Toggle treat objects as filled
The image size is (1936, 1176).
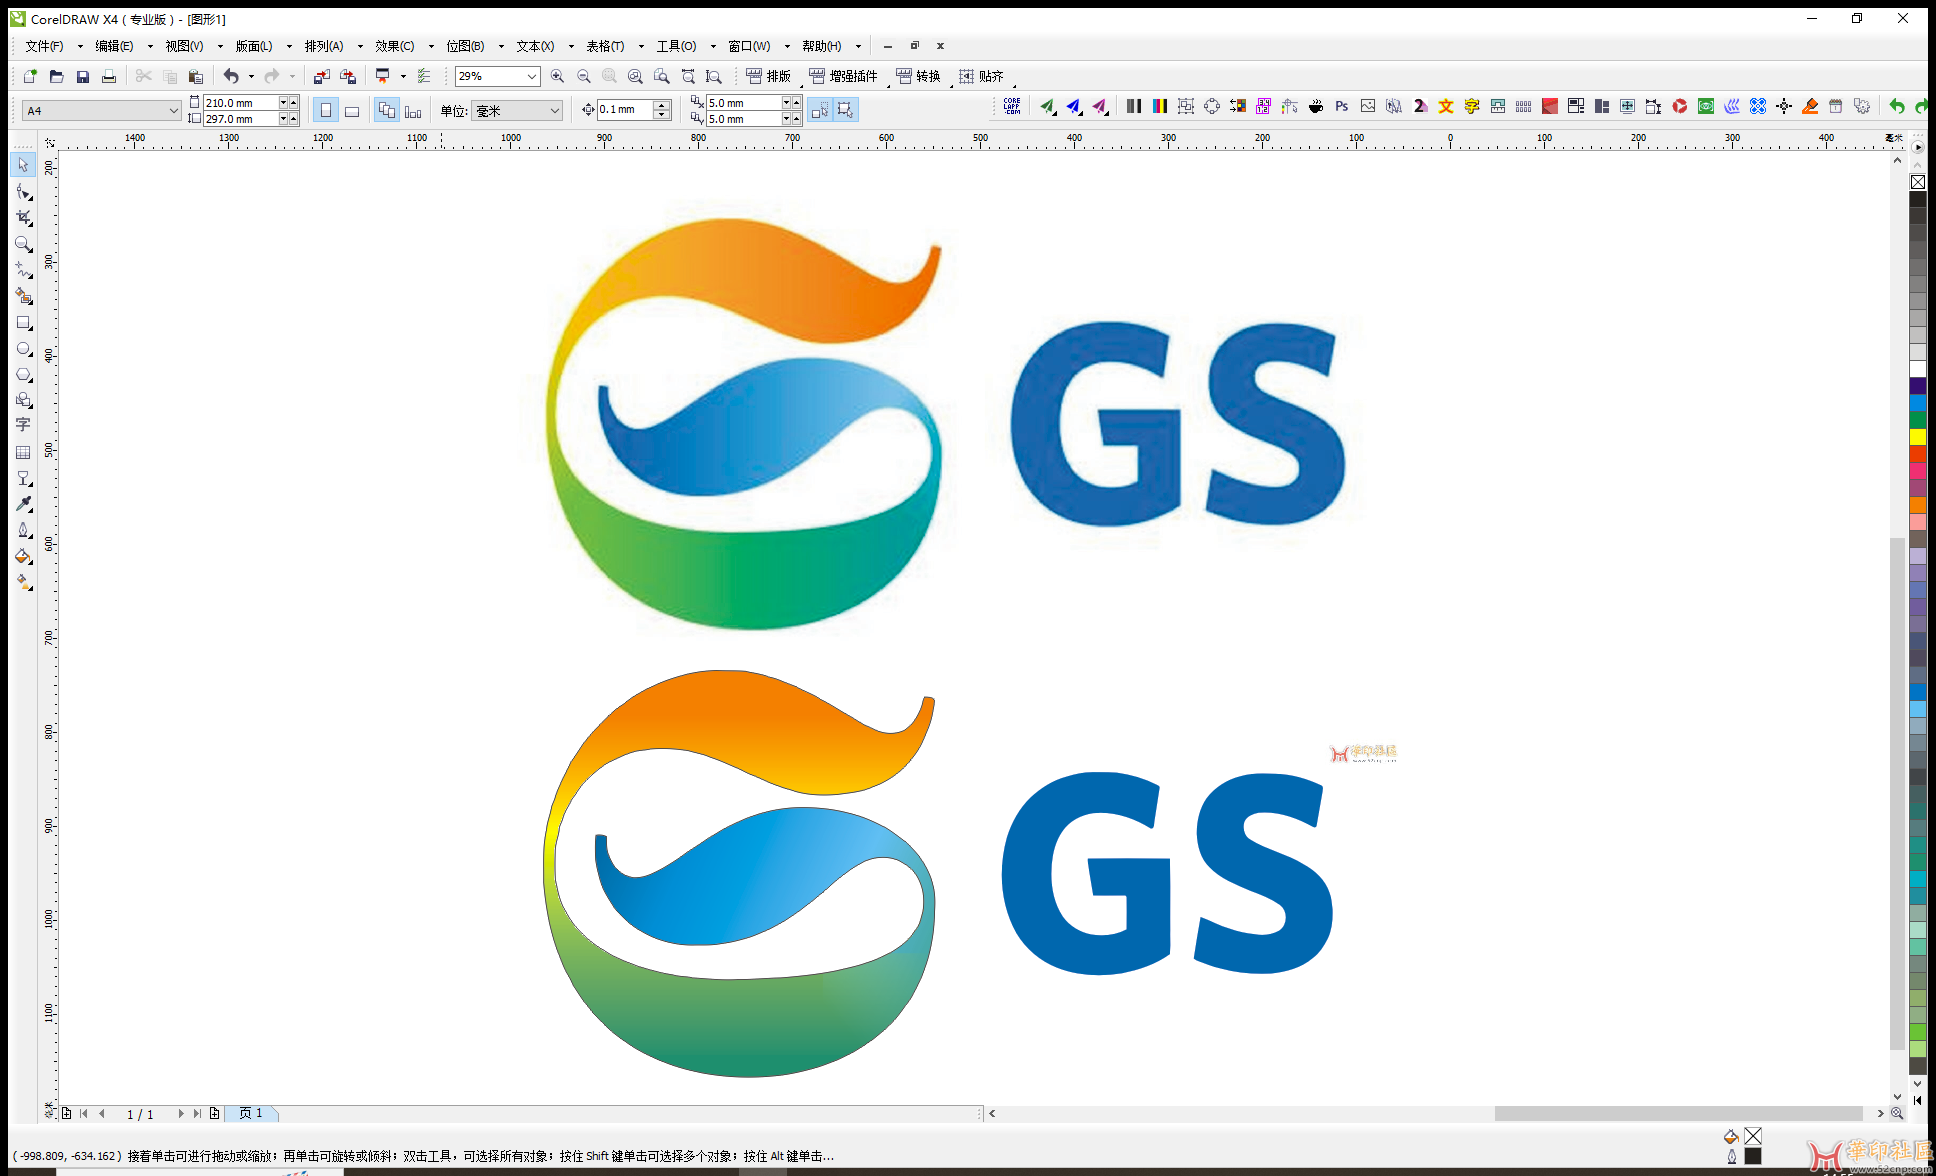click(845, 110)
